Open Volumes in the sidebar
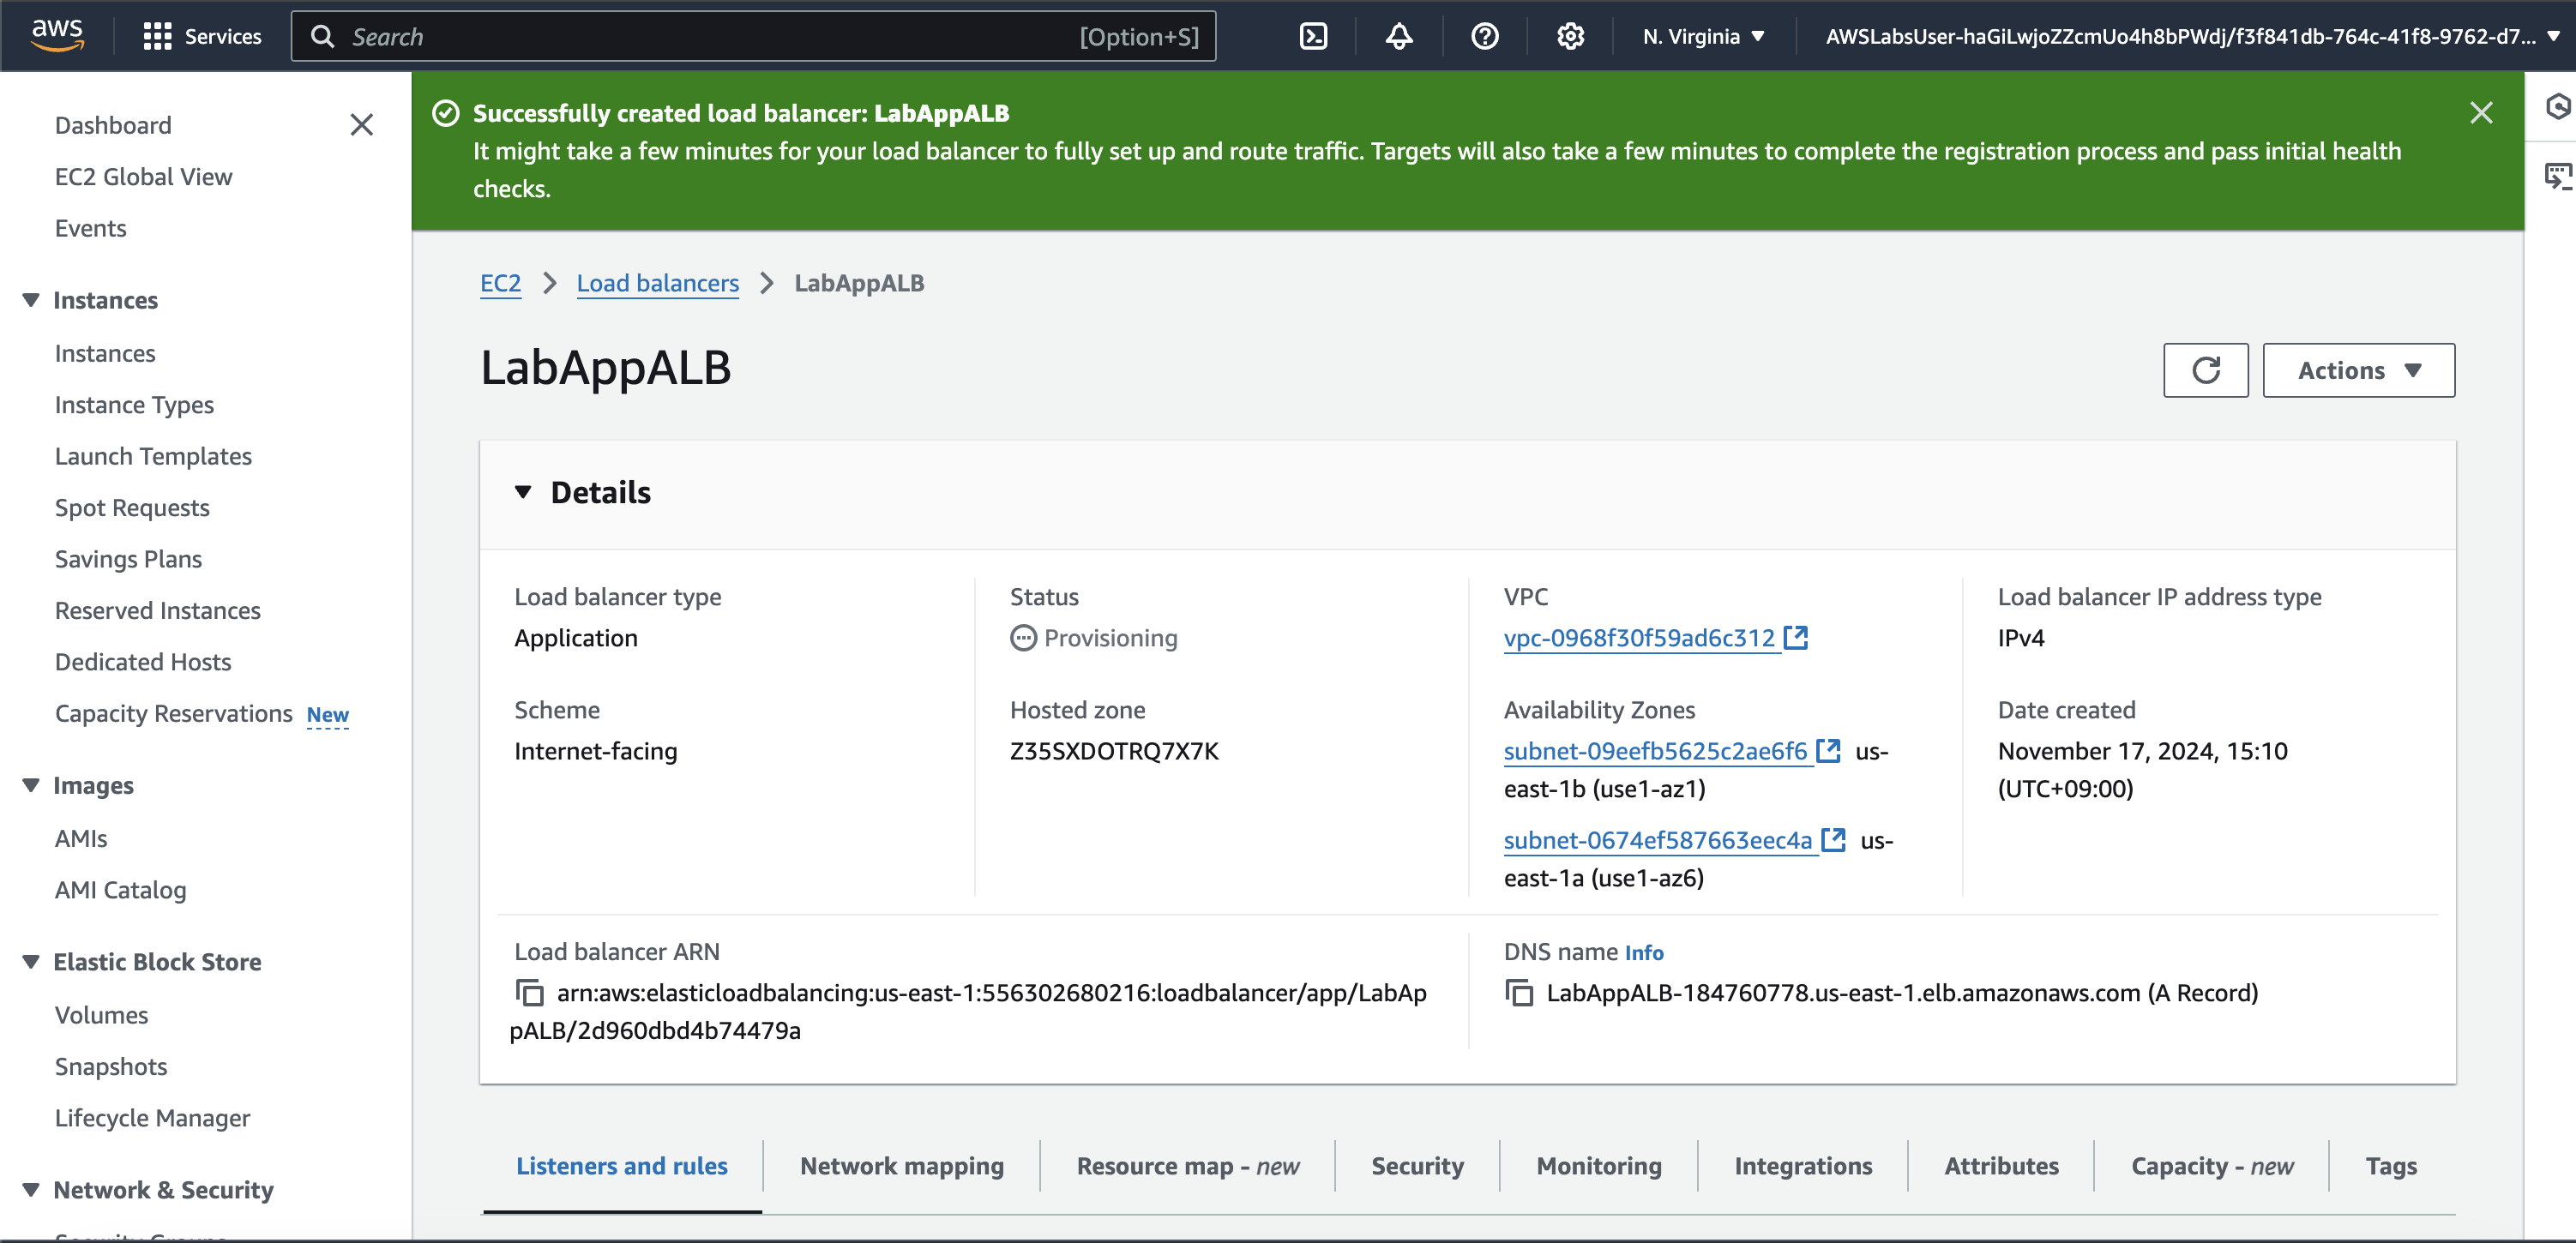This screenshot has width=2576, height=1243. pyautogui.click(x=101, y=1015)
